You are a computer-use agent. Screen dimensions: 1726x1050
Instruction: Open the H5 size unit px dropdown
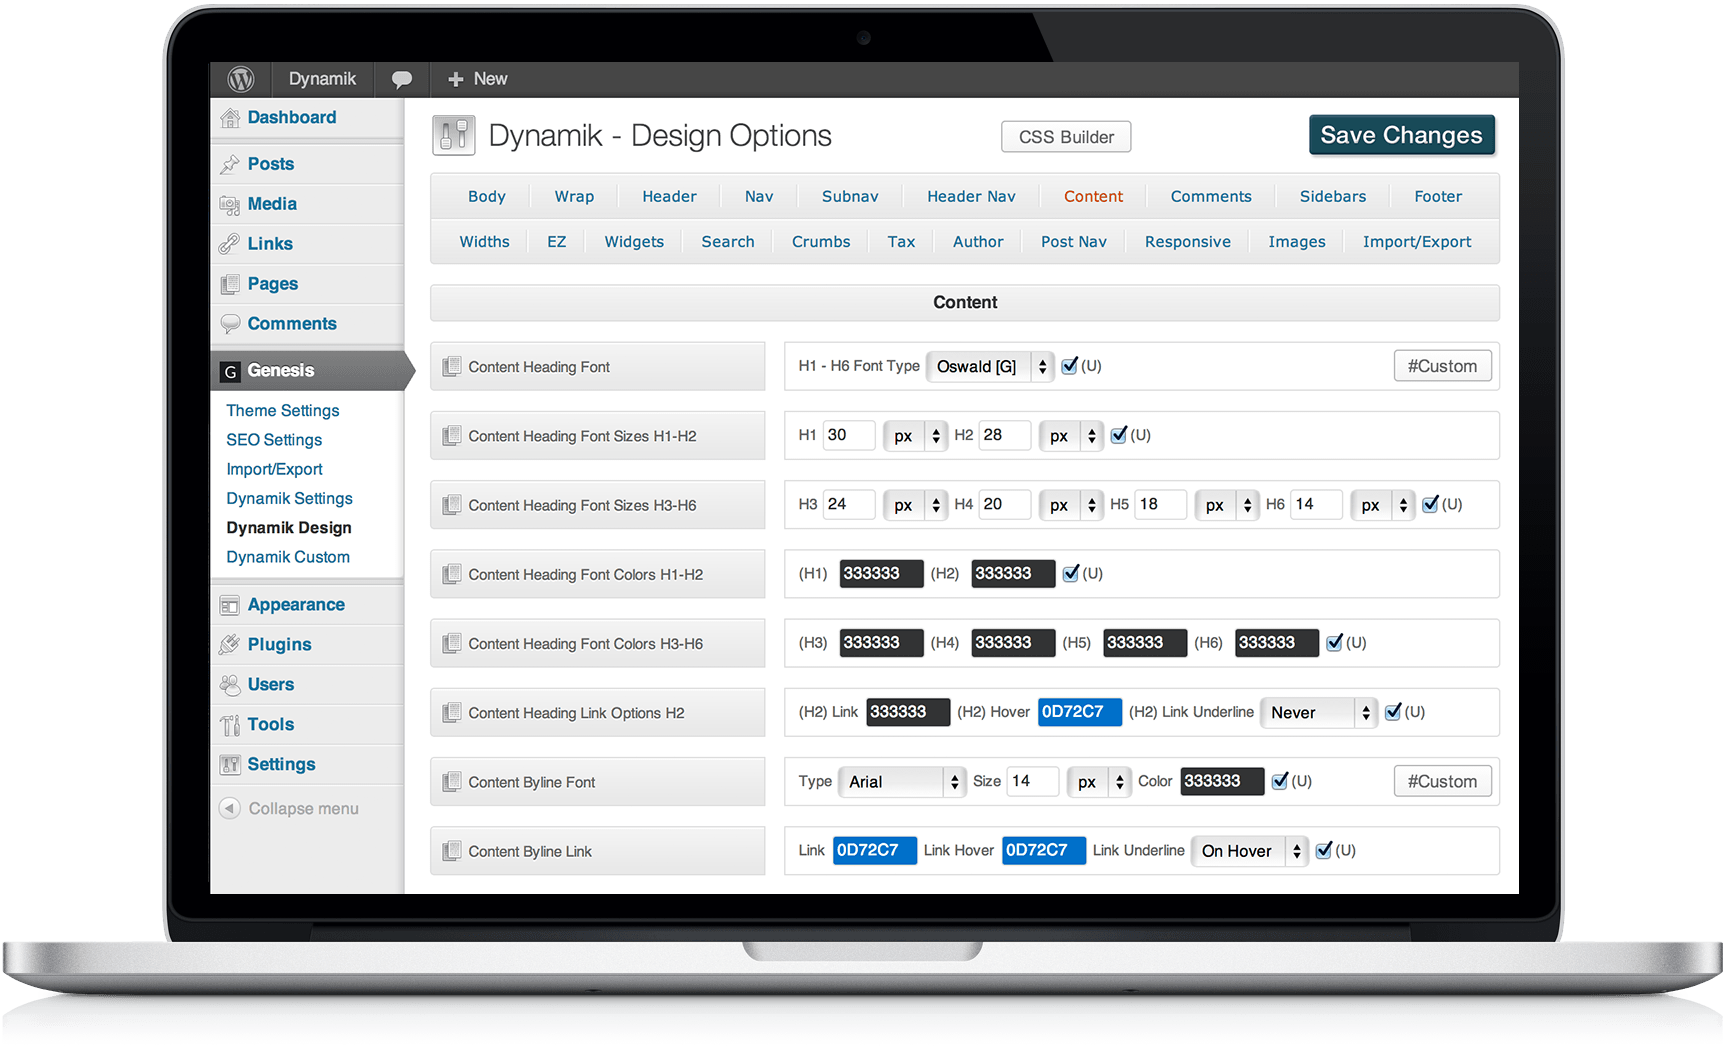1227,505
